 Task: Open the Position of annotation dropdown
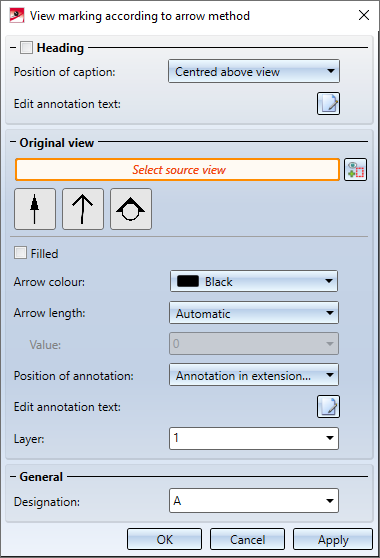click(x=254, y=375)
